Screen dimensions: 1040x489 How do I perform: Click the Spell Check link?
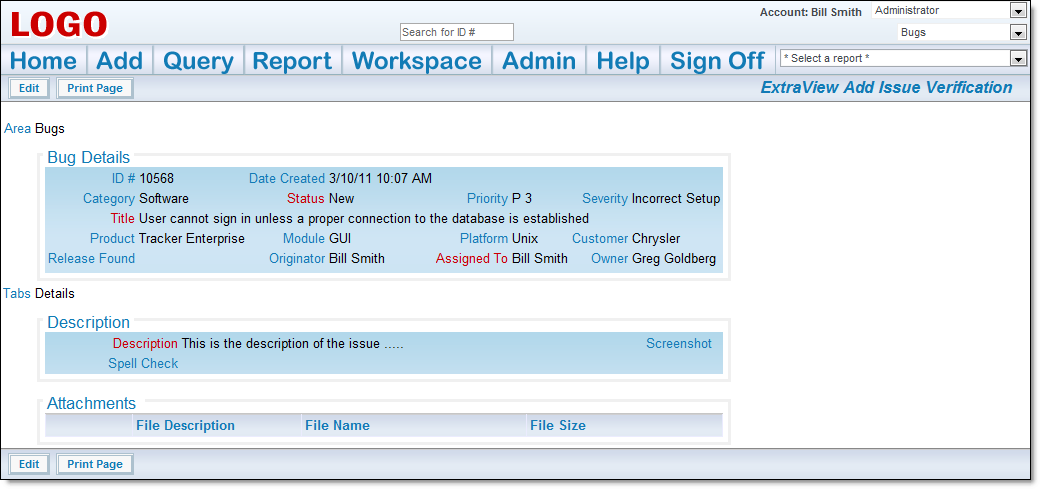point(143,364)
